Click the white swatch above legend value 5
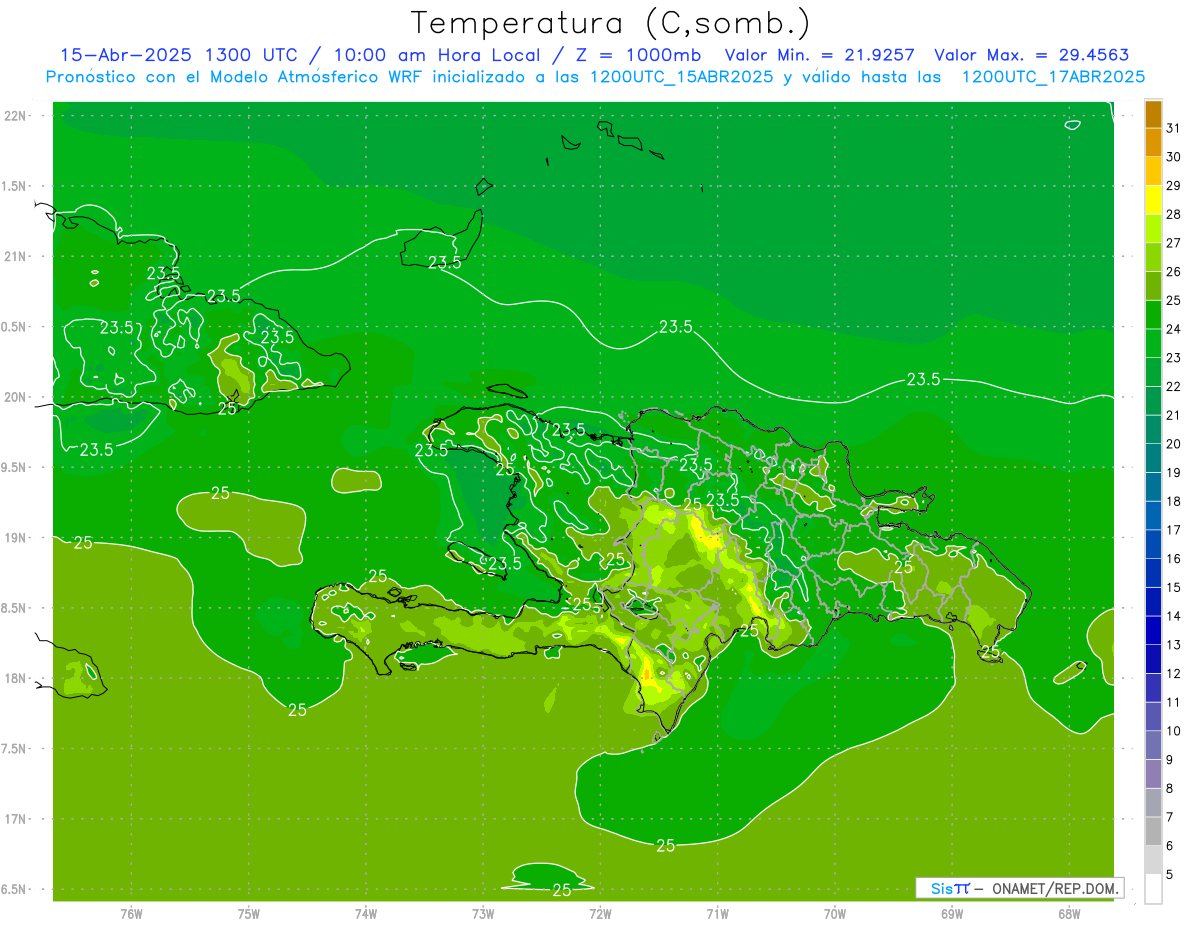Viewport: 1200px width, 927px height. point(1153,889)
